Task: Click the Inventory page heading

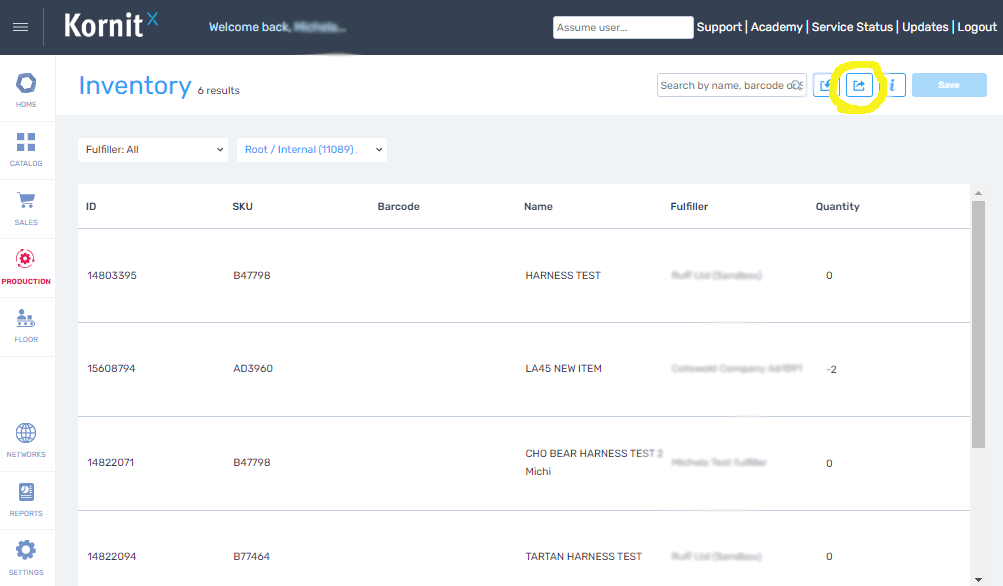Action: pos(135,86)
